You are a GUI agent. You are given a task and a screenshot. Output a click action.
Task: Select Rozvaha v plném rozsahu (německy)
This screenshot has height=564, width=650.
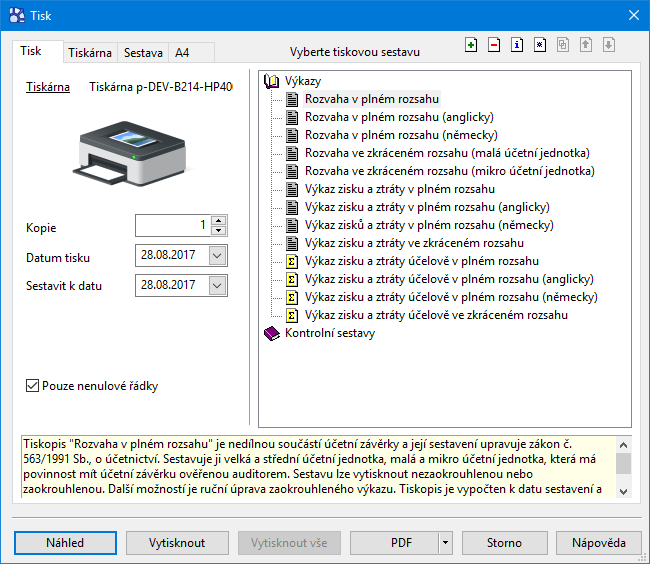[x=401, y=135]
